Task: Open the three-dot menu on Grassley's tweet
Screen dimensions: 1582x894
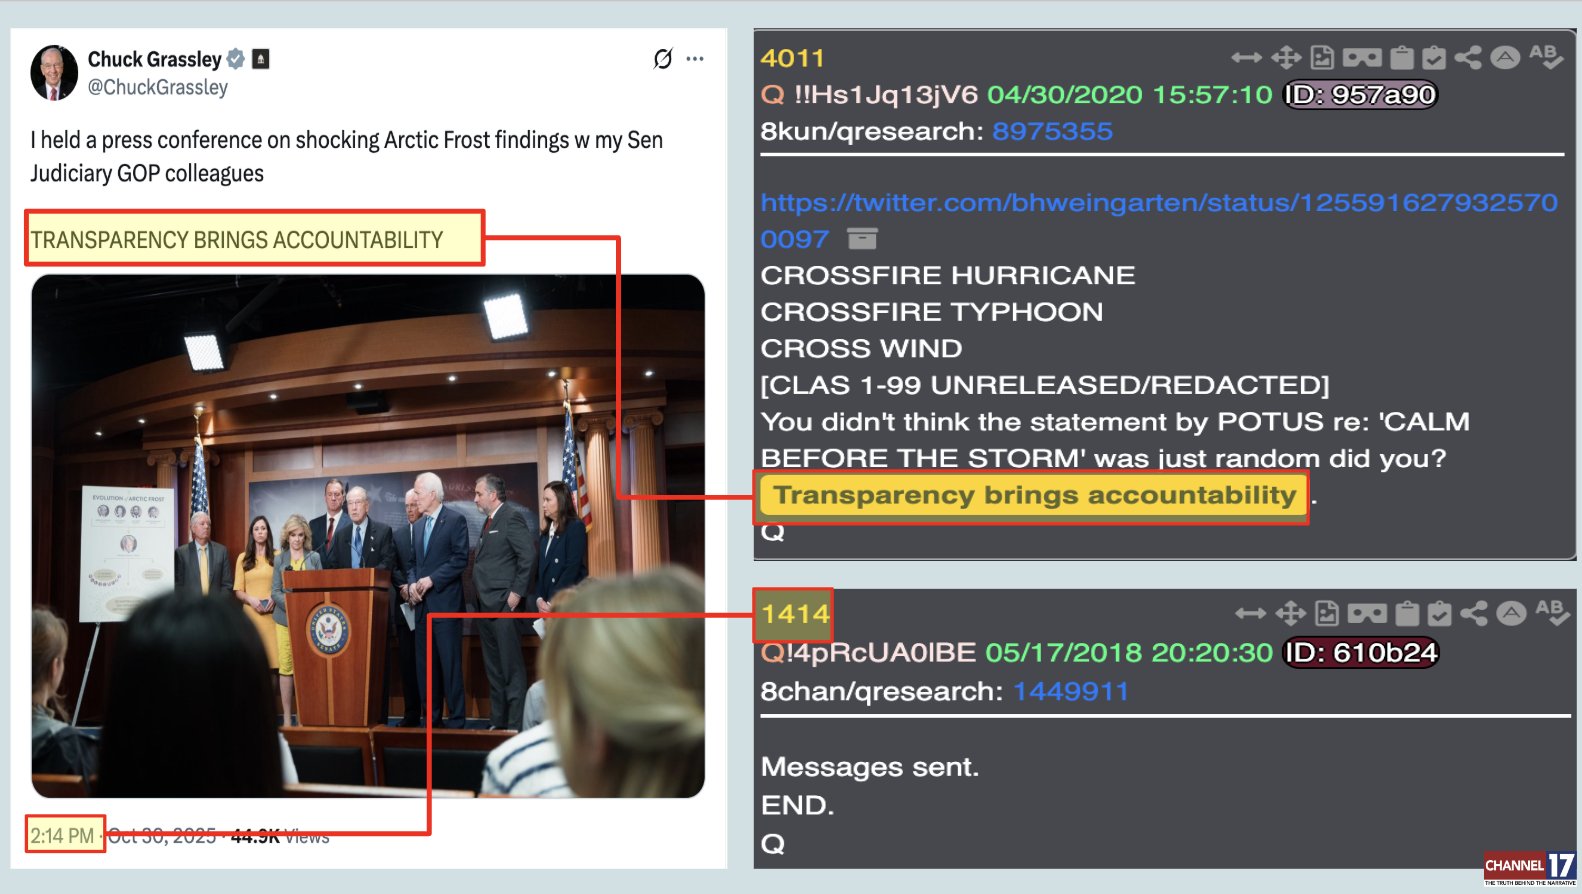Action: click(695, 59)
